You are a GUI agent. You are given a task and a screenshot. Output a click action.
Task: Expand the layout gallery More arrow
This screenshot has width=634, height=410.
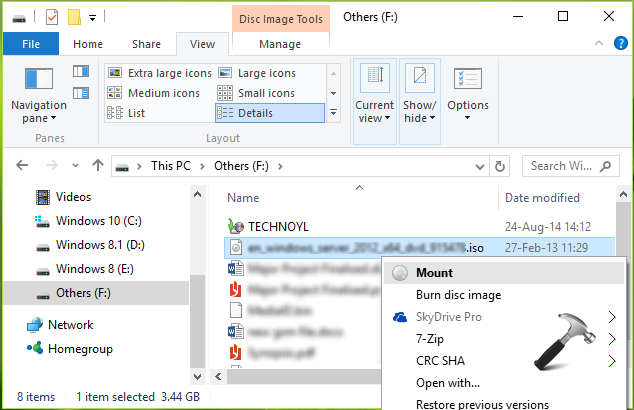[x=334, y=112]
